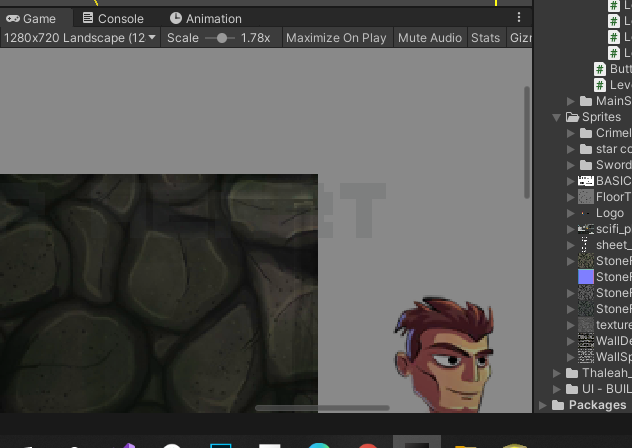
Task: Toggle Mute Audio in Game view
Action: tap(430, 38)
